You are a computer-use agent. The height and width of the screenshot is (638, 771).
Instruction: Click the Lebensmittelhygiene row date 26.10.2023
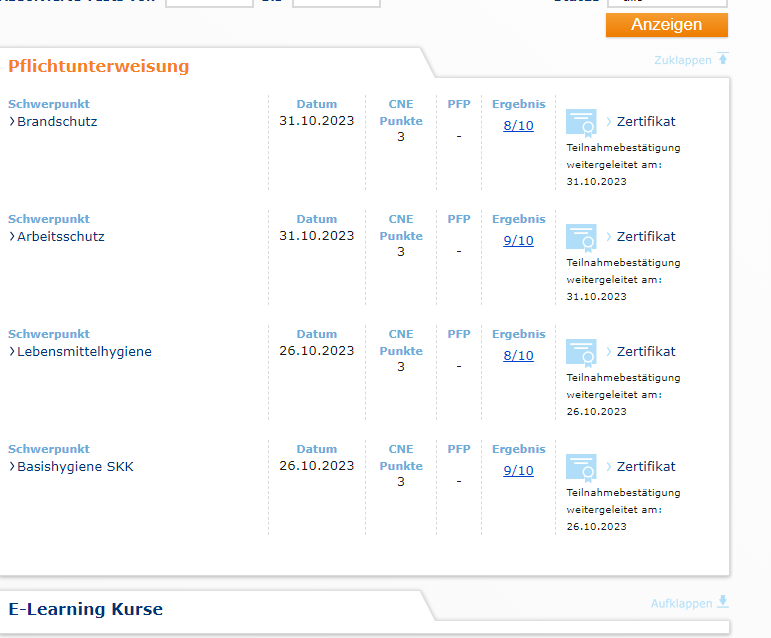tap(317, 351)
